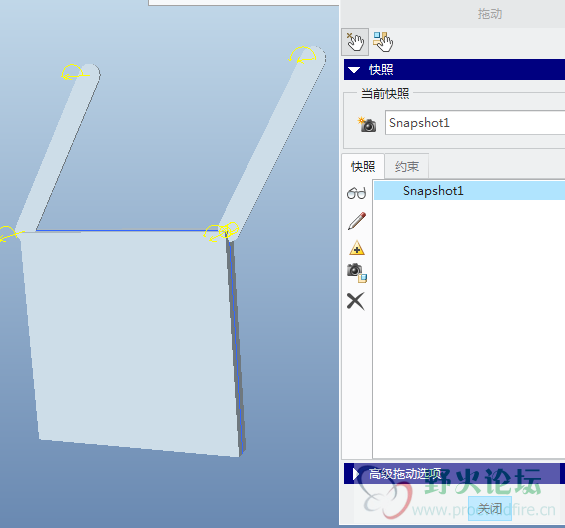Screen dimensions: 565x528
Task: Select the body drag hand tool
Action: [383, 42]
